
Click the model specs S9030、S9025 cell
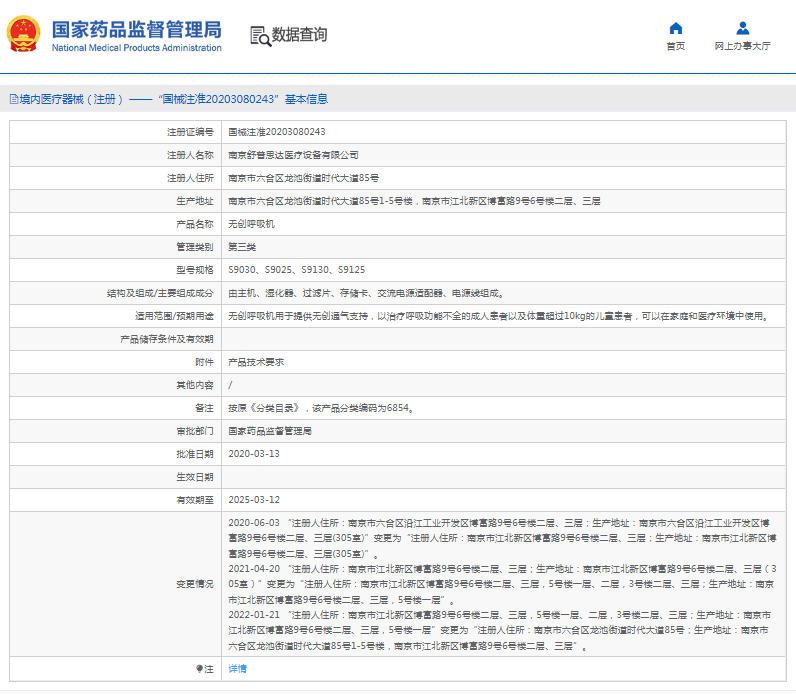[296, 270]
